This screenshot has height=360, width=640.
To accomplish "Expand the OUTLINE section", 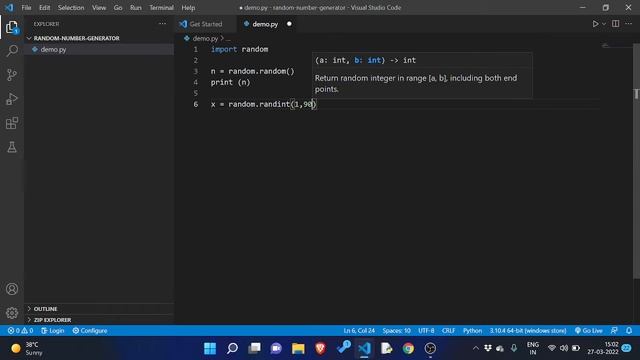I will [x=99, y=309].
